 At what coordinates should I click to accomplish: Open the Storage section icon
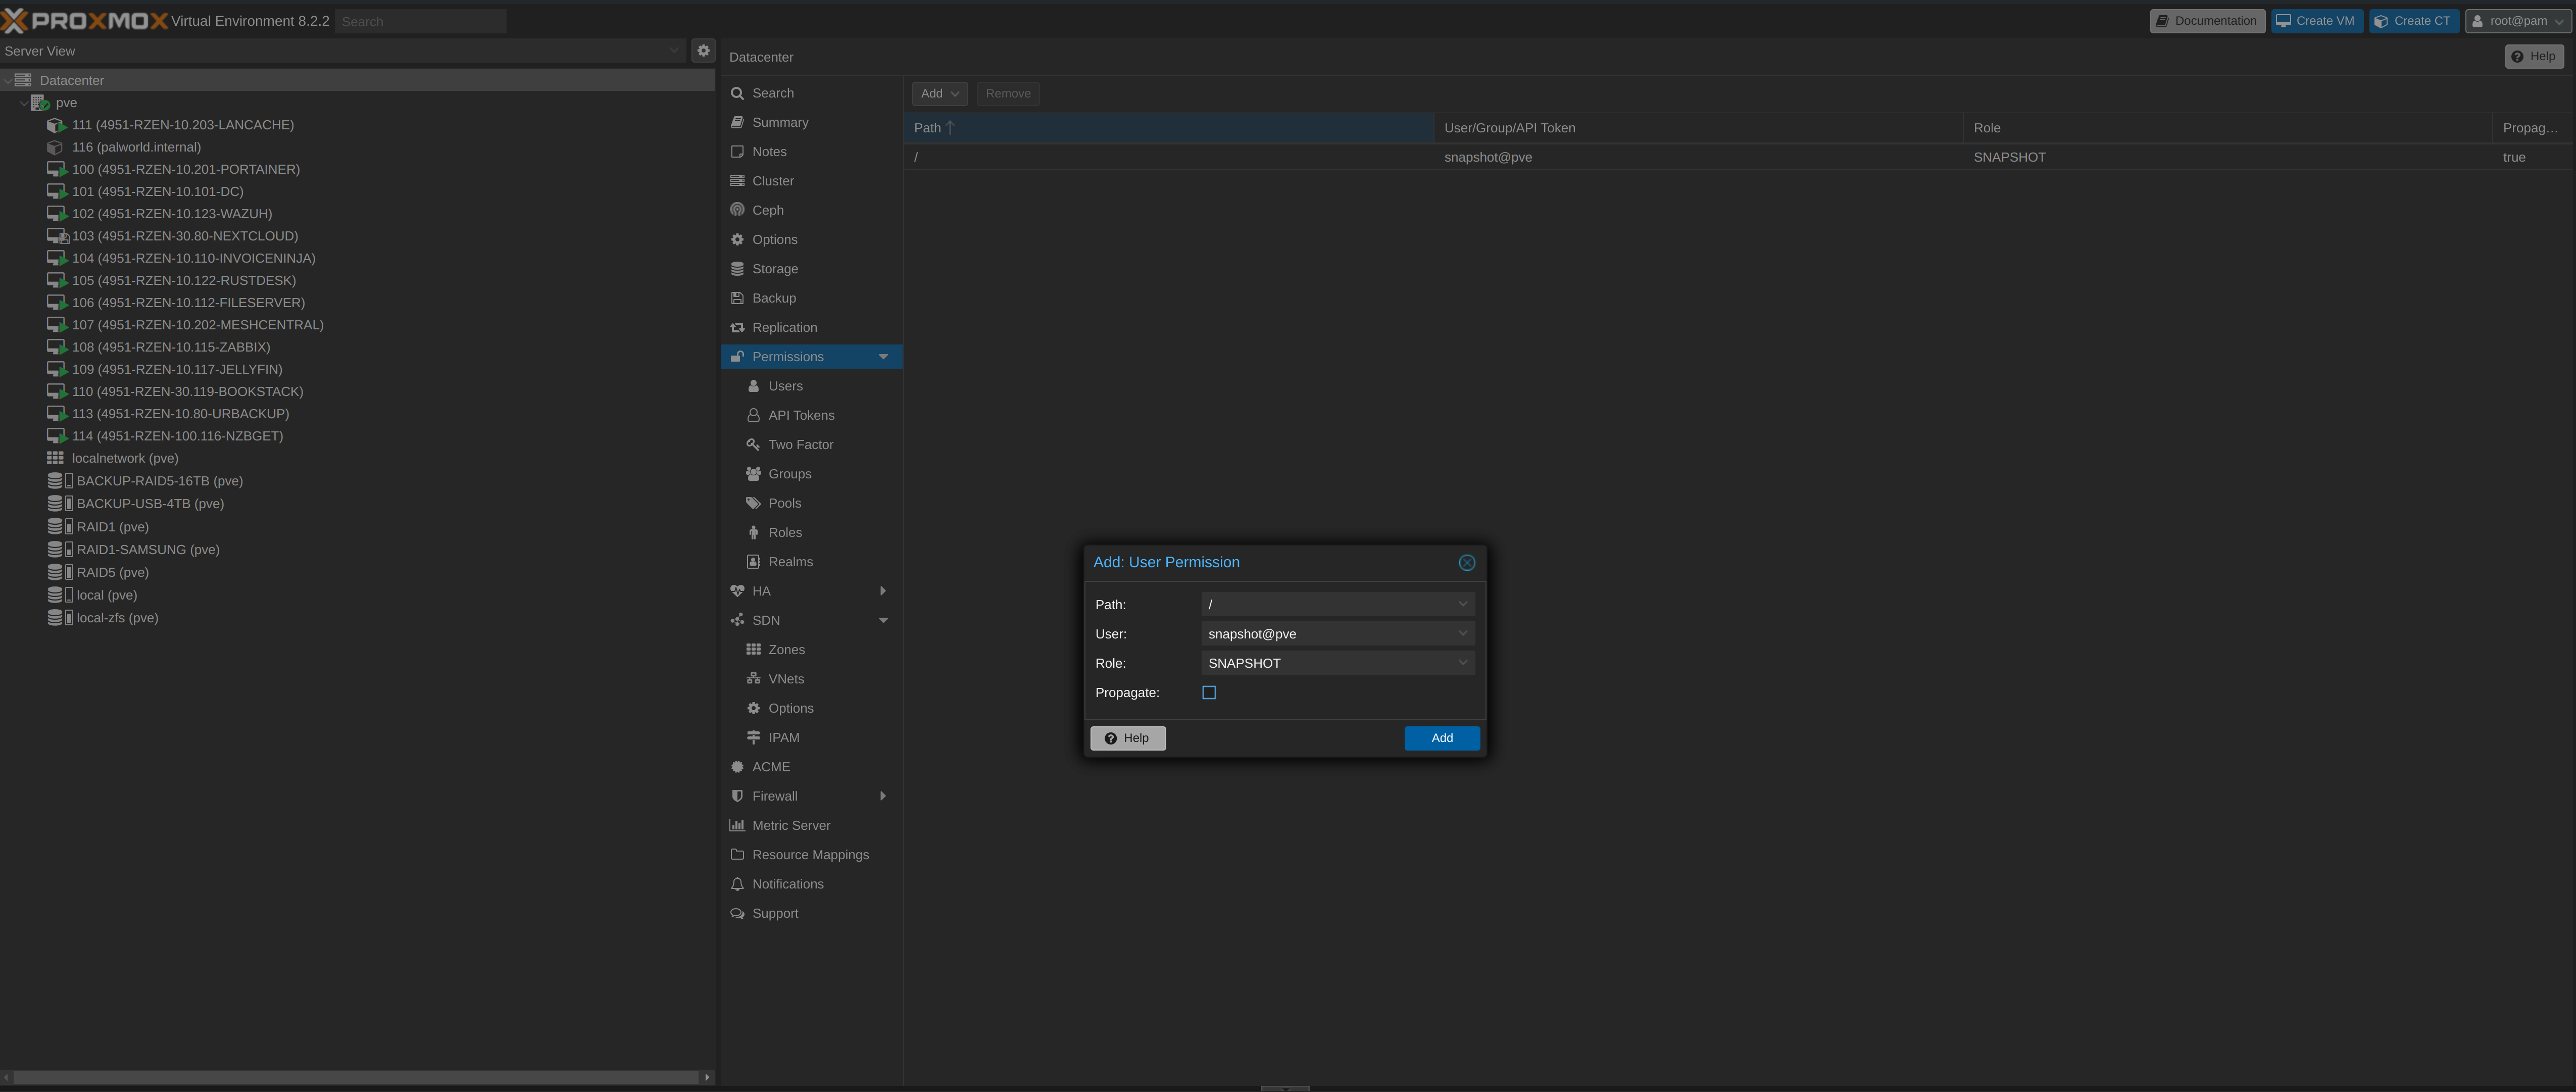(737, 269)
